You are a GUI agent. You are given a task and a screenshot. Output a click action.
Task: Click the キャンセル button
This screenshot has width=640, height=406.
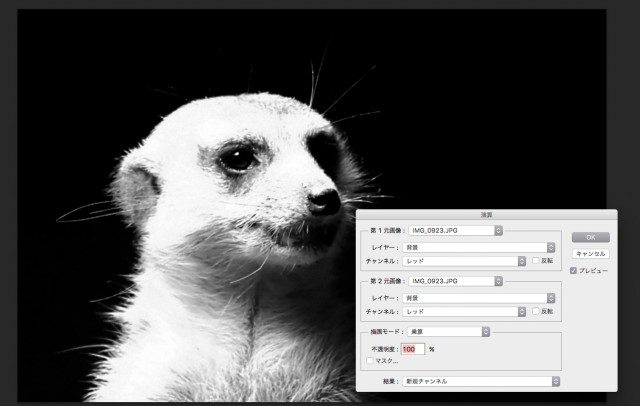[590, 254]
